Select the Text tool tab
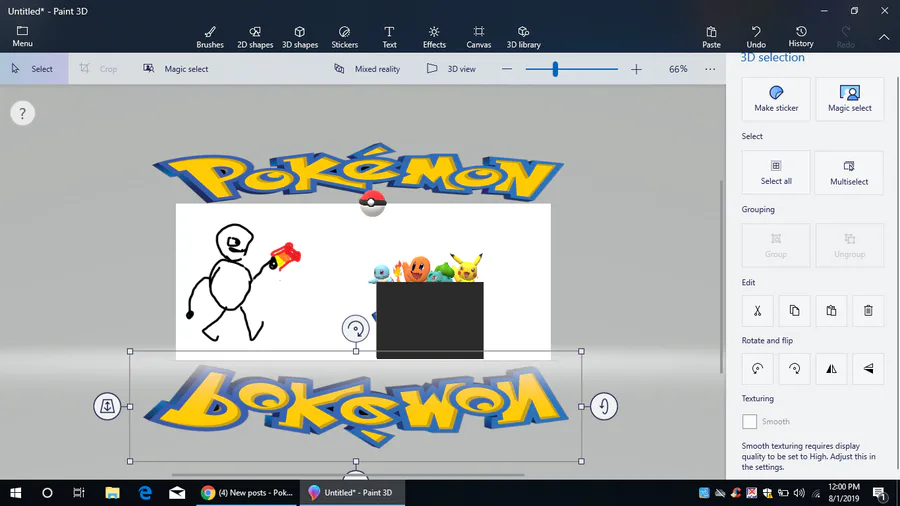 pos(389,37)
